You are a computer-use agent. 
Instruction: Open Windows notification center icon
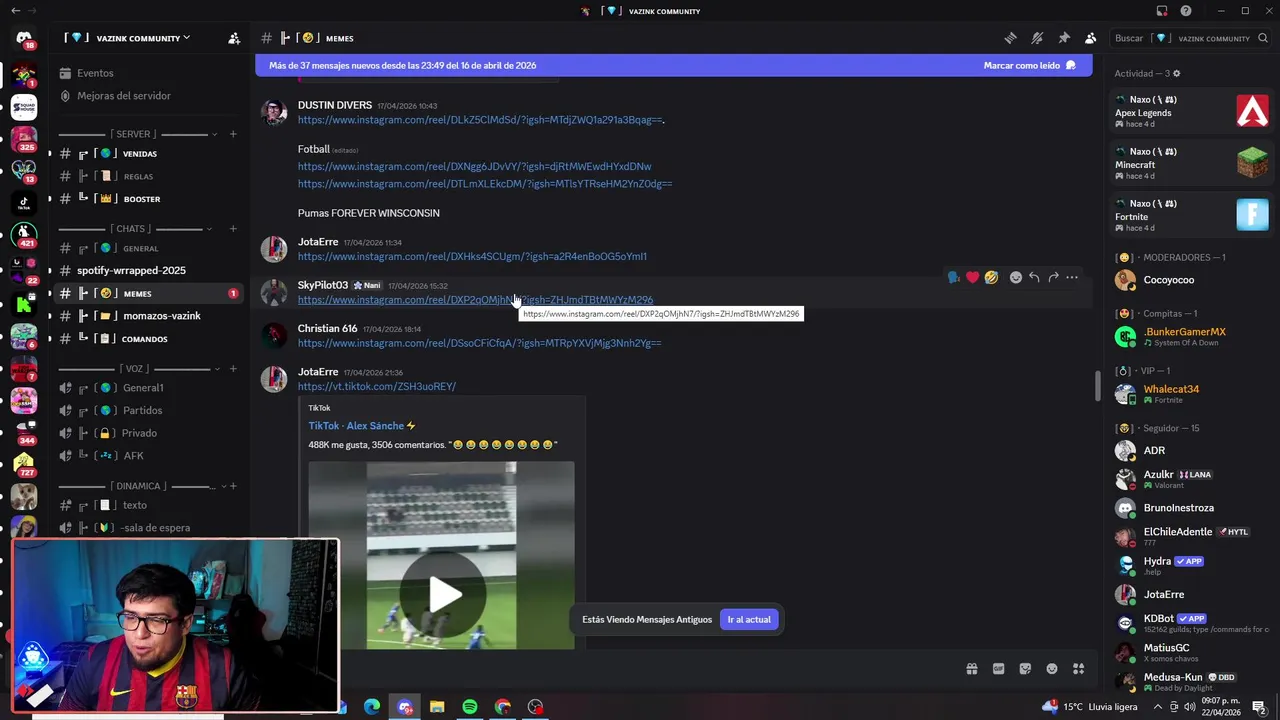[x=1260, y=707]
